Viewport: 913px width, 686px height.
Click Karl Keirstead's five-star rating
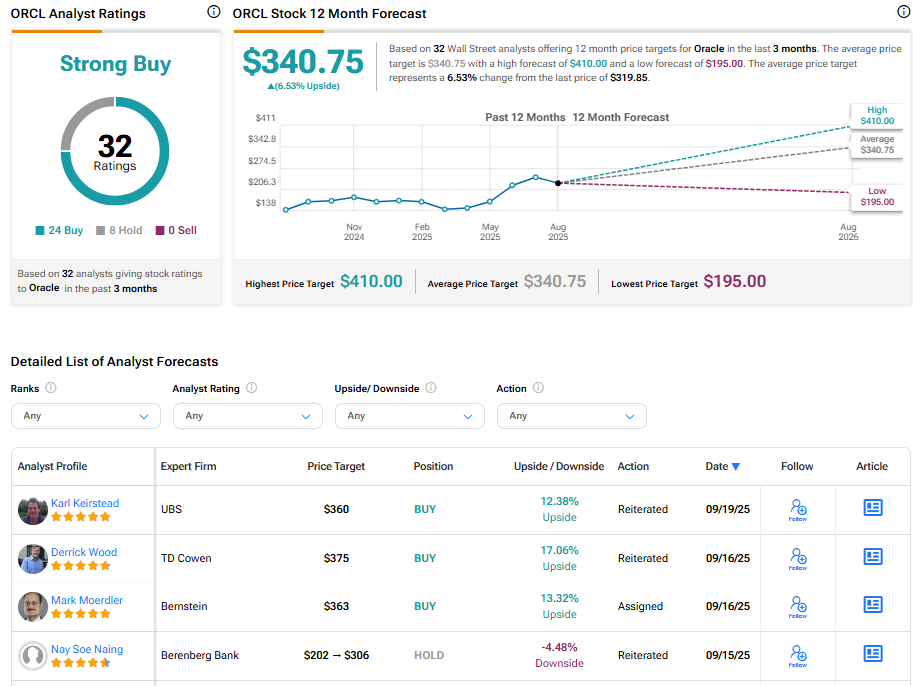coord(80,517)
